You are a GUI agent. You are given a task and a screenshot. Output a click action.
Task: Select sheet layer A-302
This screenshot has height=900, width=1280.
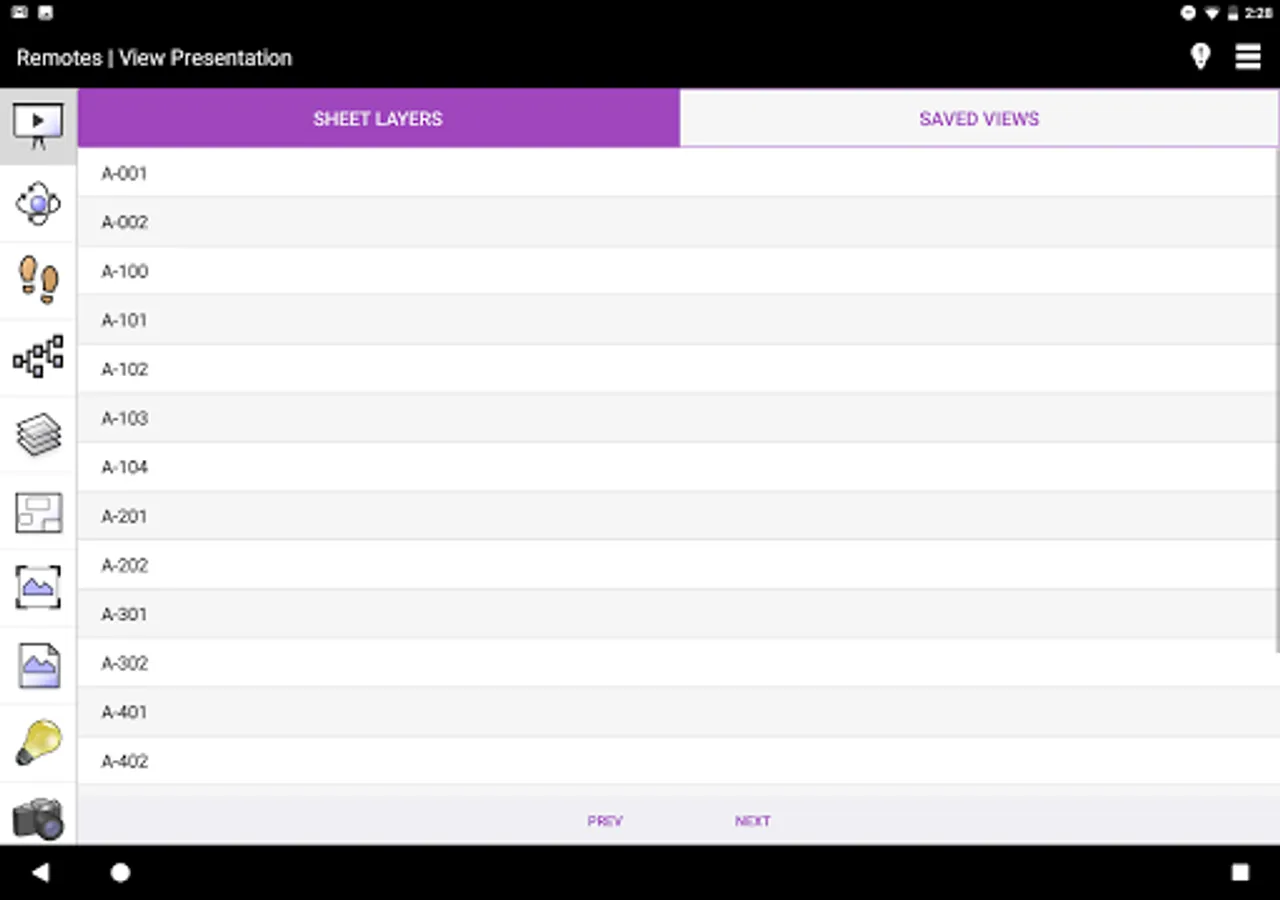(x=678, y=663)
